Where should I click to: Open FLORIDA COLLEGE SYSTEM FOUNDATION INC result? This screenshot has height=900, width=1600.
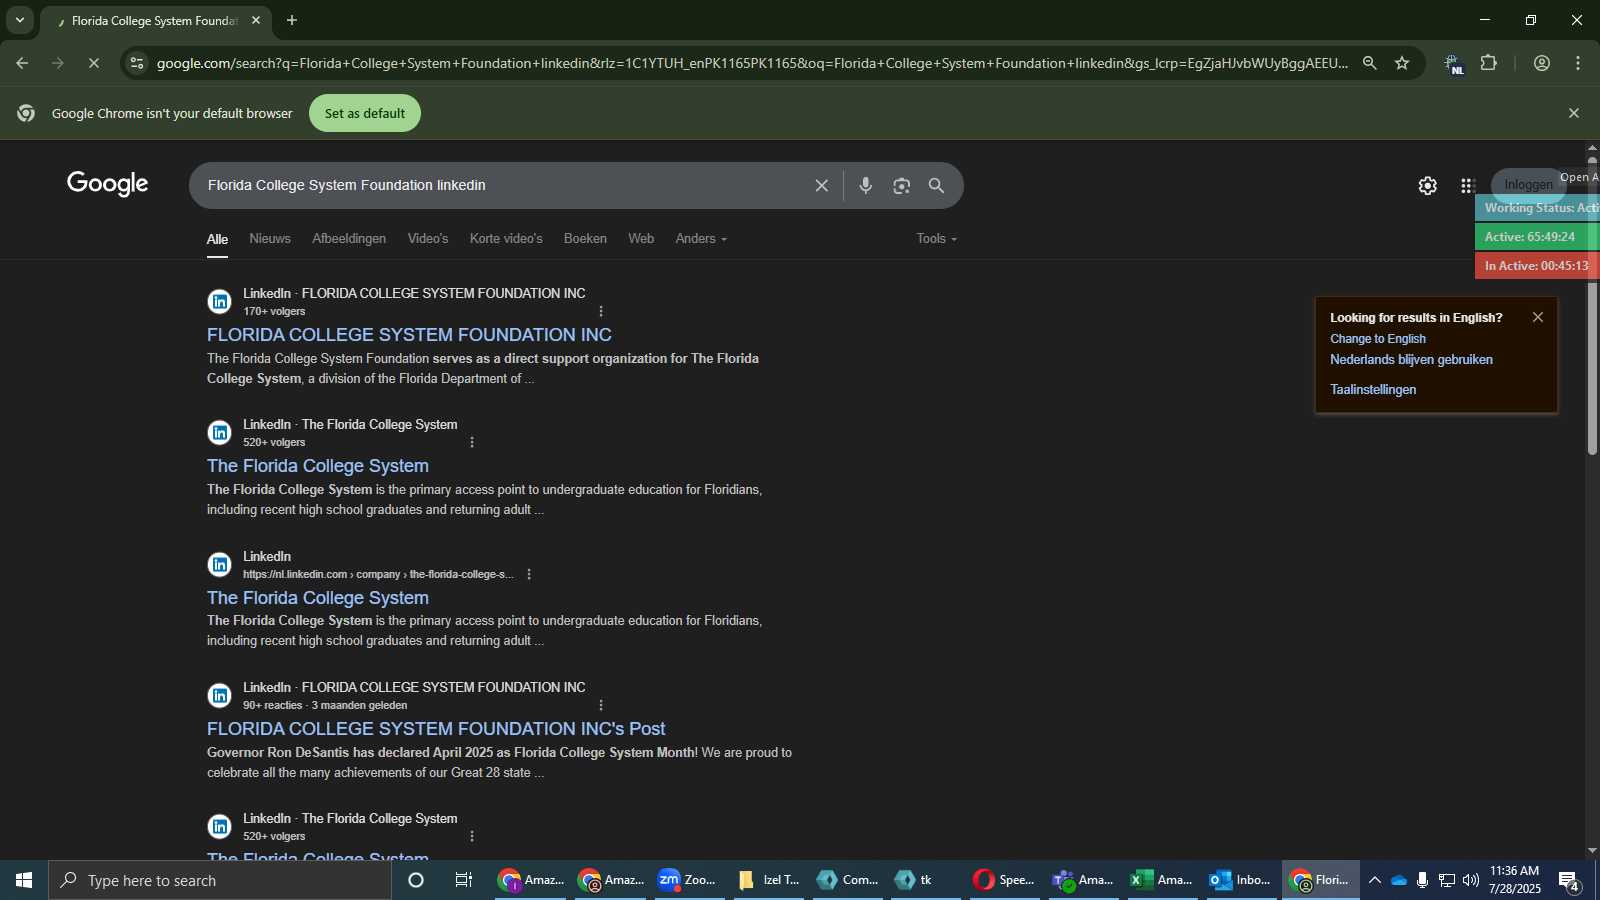pos(409,335)
